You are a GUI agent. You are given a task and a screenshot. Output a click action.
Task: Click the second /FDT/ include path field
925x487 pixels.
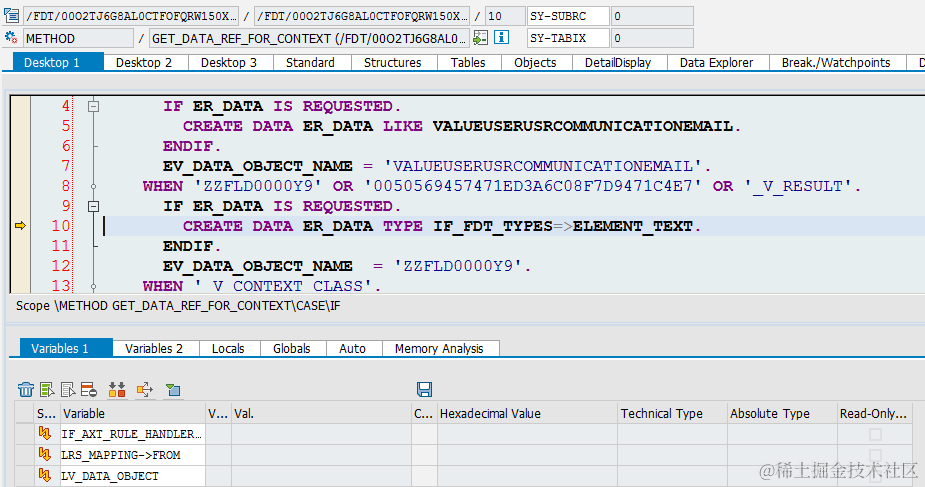362,16
